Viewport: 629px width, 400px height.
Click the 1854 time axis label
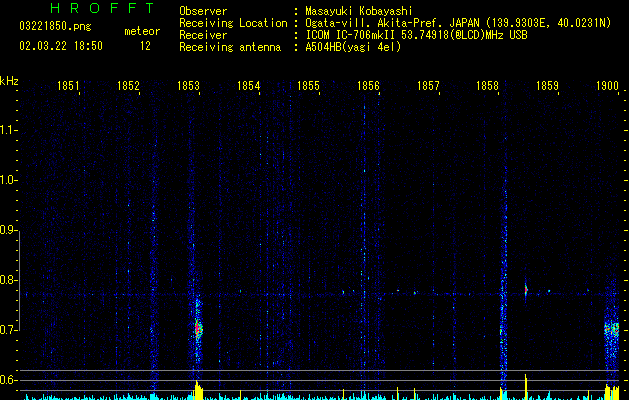[248, 86]
